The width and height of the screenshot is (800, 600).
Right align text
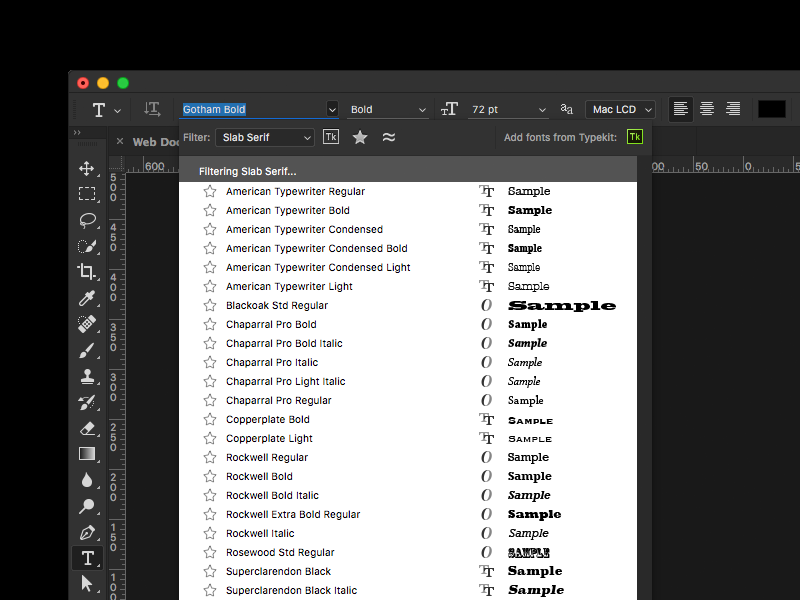tap(733, 109)
